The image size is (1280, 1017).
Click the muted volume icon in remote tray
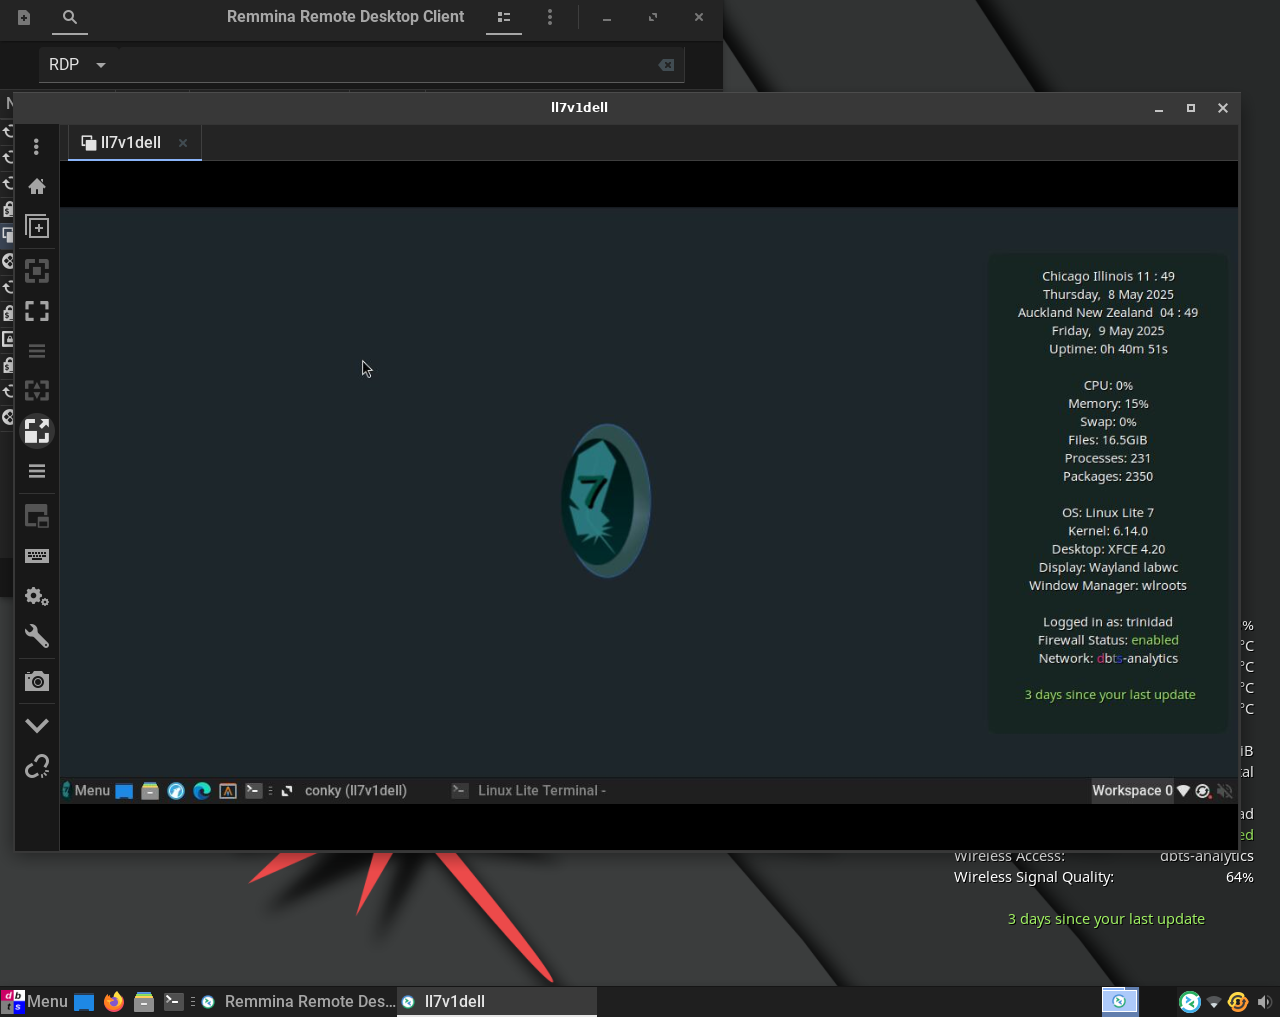click(1224, 791)
